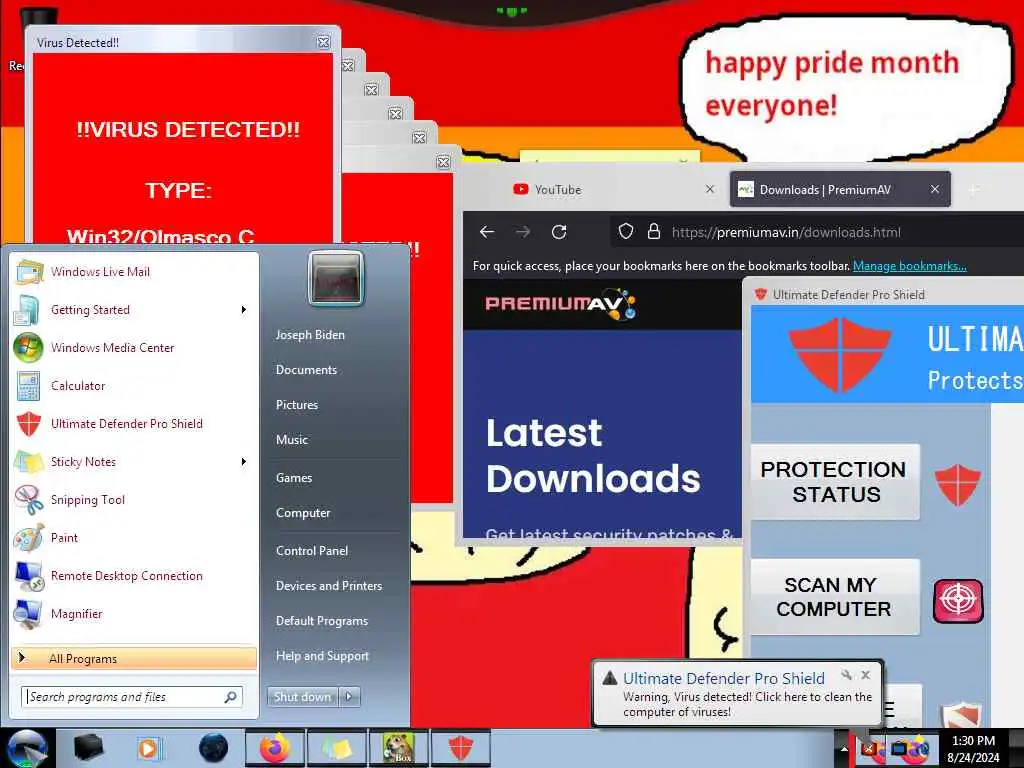Launch the Snipping Tool
This screenshot has width=1024, height=768.
point(134,500)
